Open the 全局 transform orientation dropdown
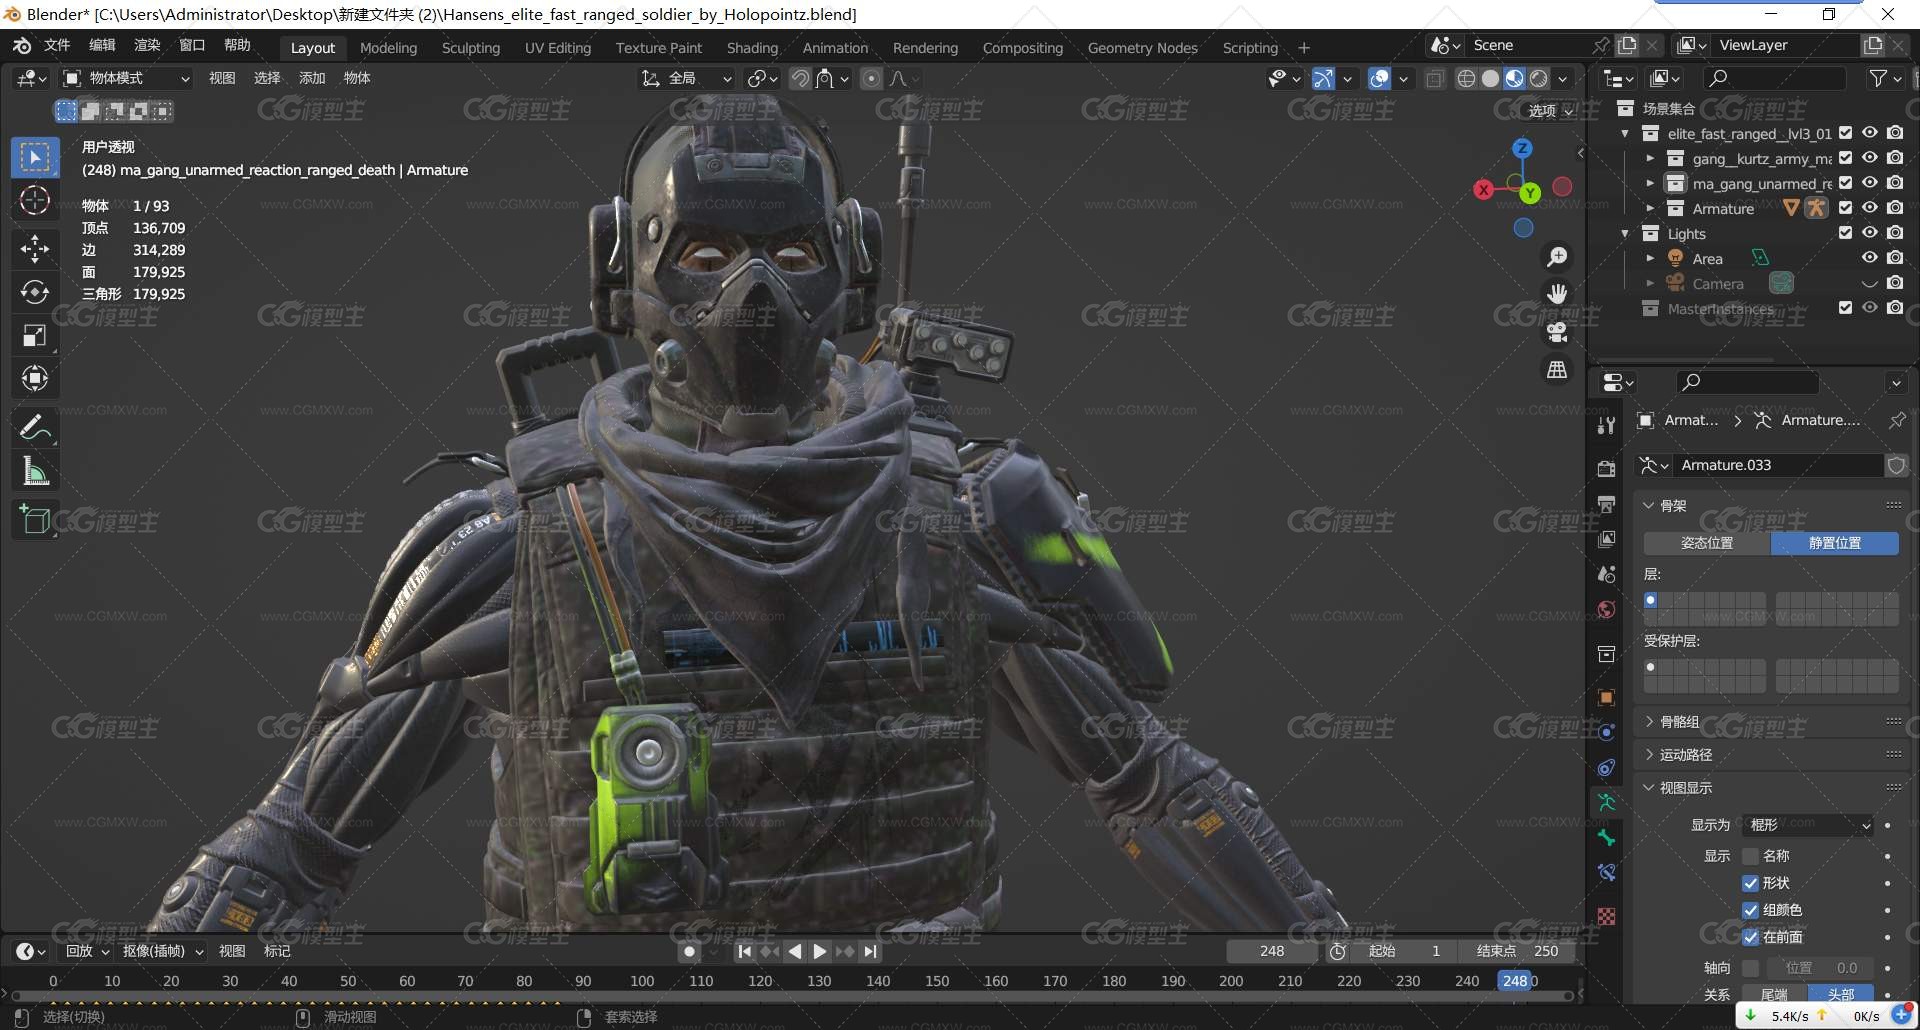Viewport: 1920px width, 1030px height. 687,78
